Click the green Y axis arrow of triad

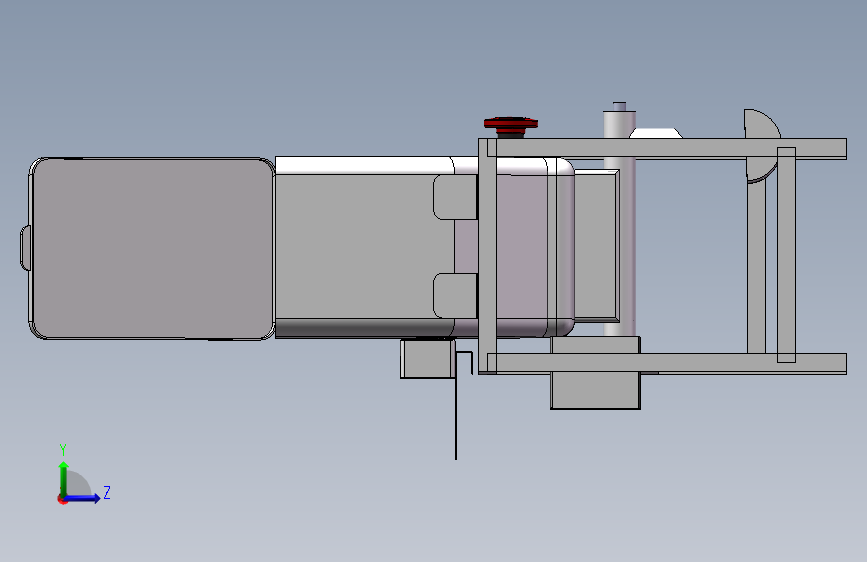click(x=64, y=478)
